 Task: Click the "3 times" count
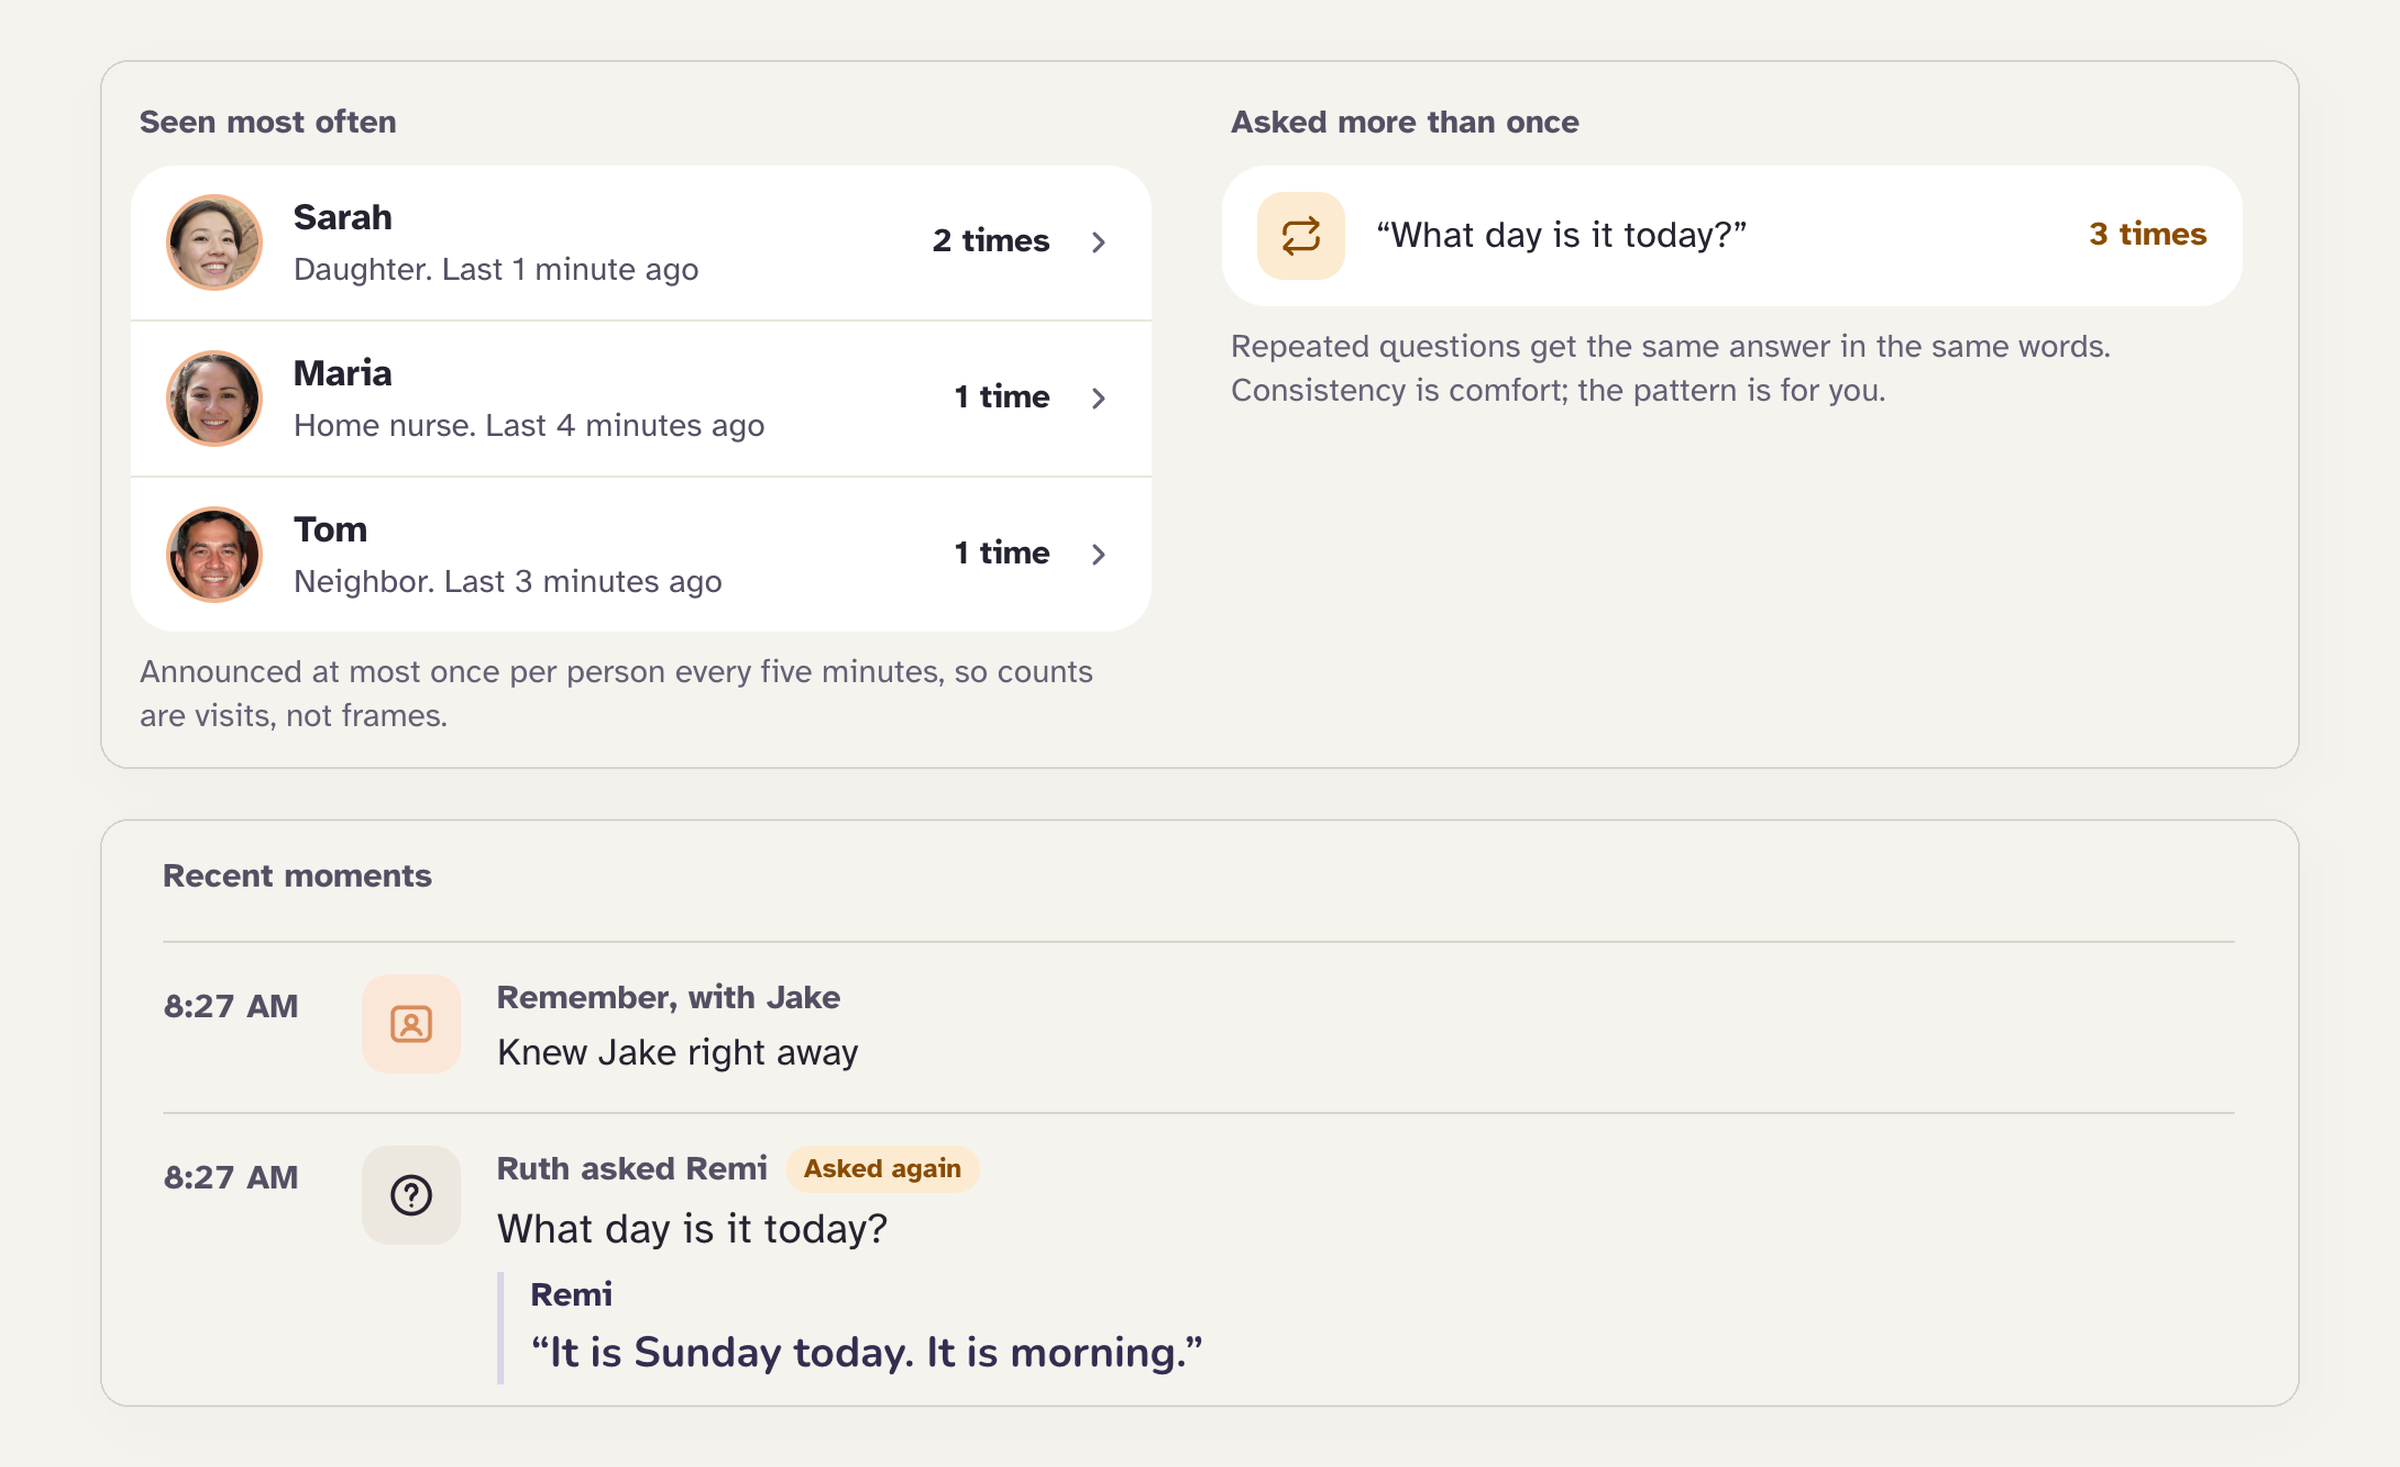point(2147,234)
